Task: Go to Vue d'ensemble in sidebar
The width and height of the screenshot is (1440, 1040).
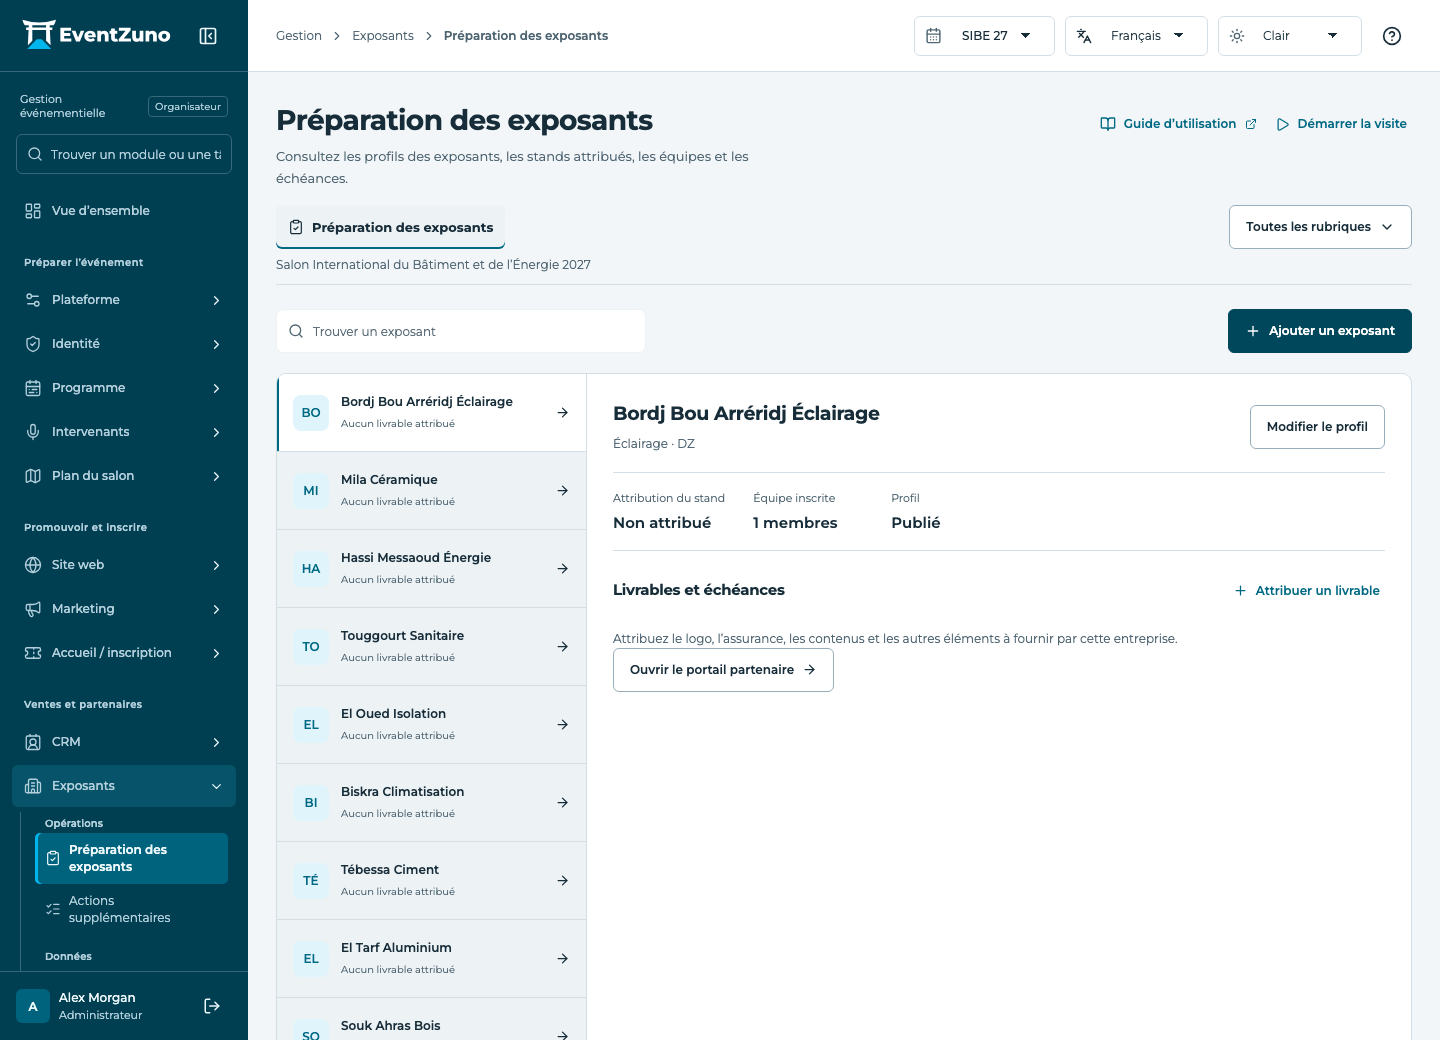Action: pyautogui.click(x=124, y=211)
